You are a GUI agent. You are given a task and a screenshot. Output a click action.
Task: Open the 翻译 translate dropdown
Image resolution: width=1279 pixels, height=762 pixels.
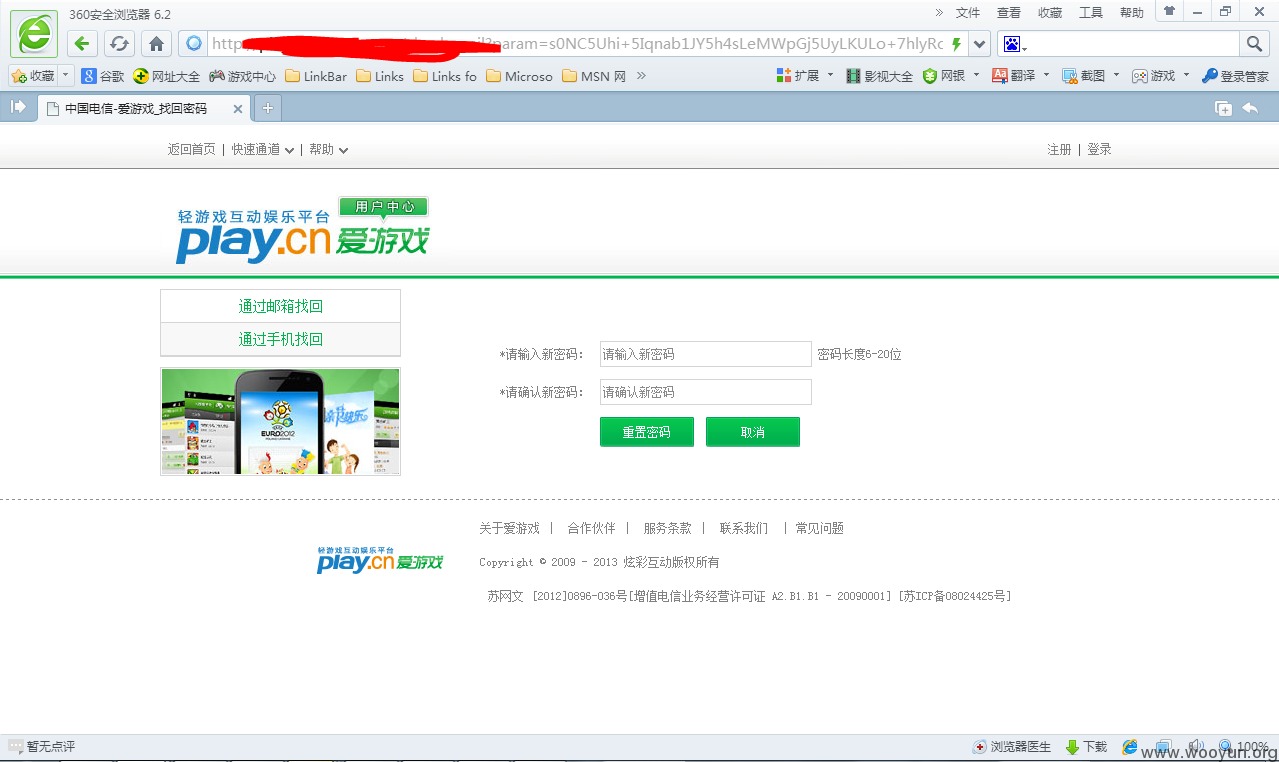tap(1021, 76)
